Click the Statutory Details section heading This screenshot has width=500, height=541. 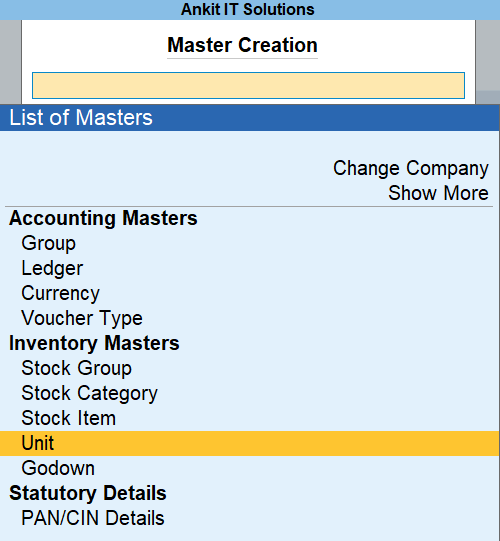pos(88,493)
